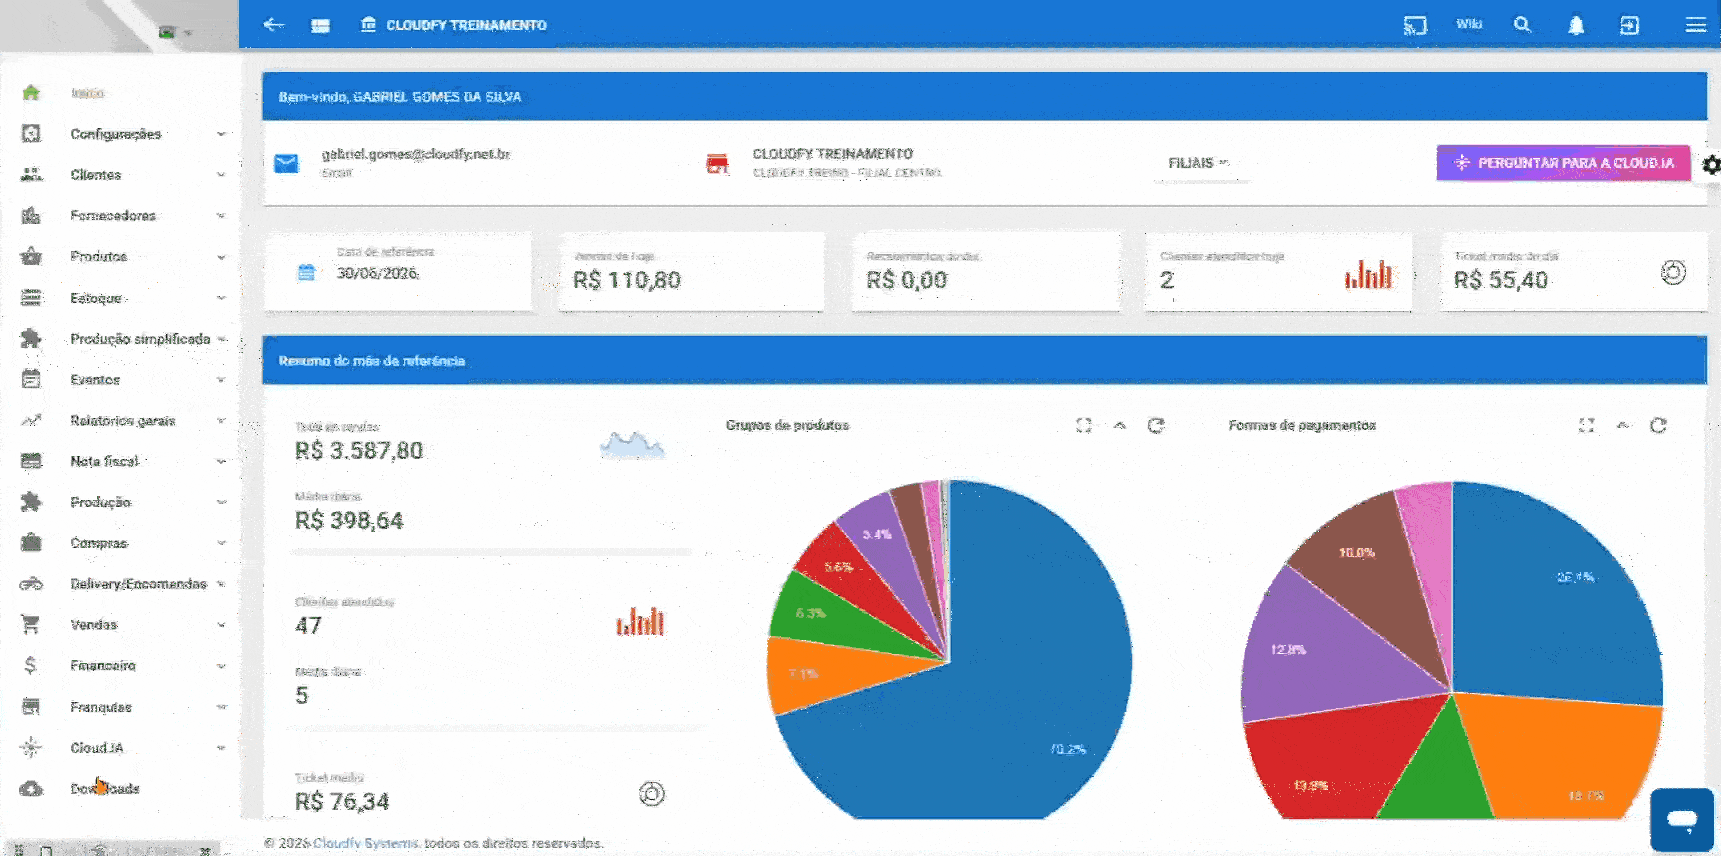Viewport: 1721px width, 856px height.
Task: Click the search magnifier icon
Action: click(1522, 24)
